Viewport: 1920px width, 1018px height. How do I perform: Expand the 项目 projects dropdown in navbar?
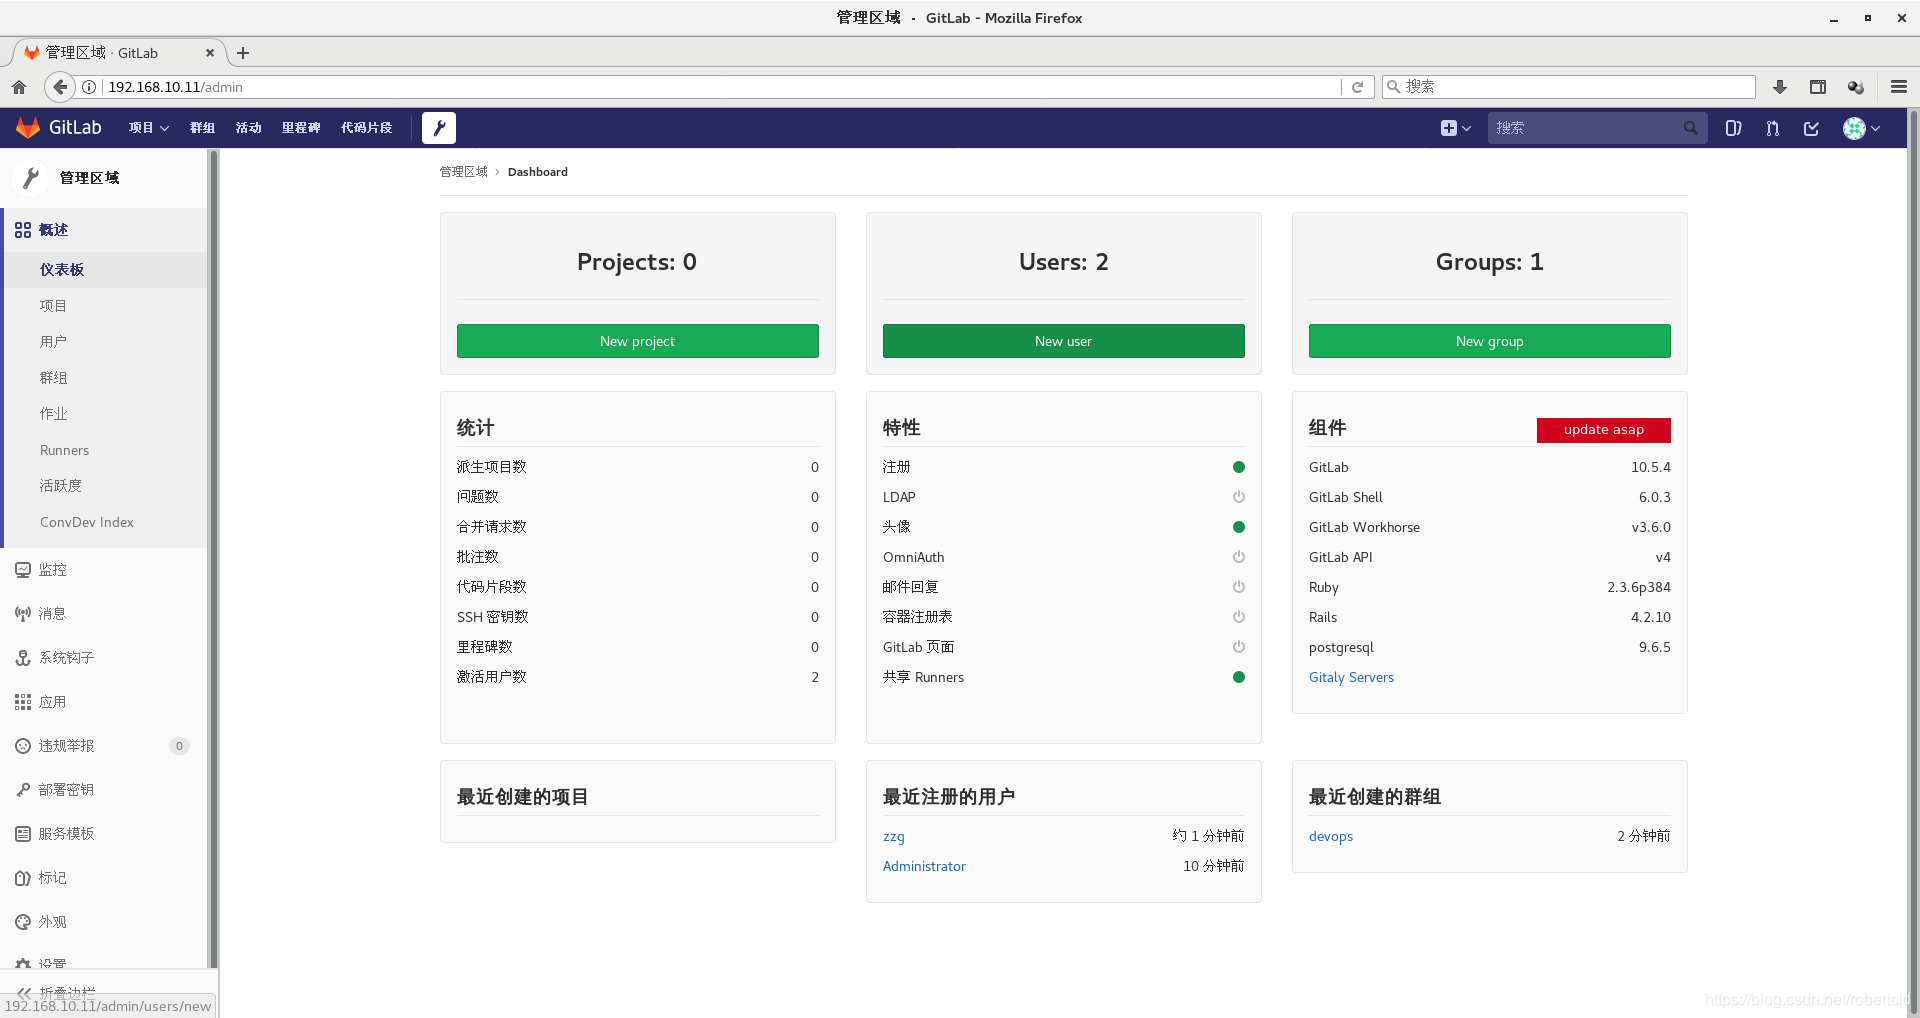149,128
